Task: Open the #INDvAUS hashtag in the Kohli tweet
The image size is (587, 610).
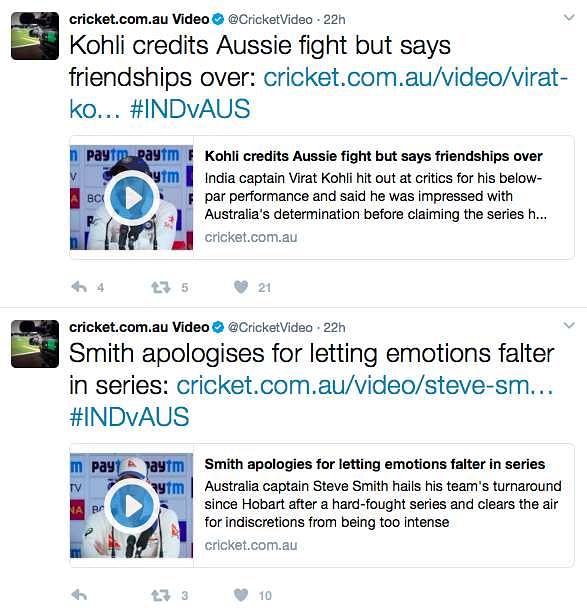Action: 190,109
